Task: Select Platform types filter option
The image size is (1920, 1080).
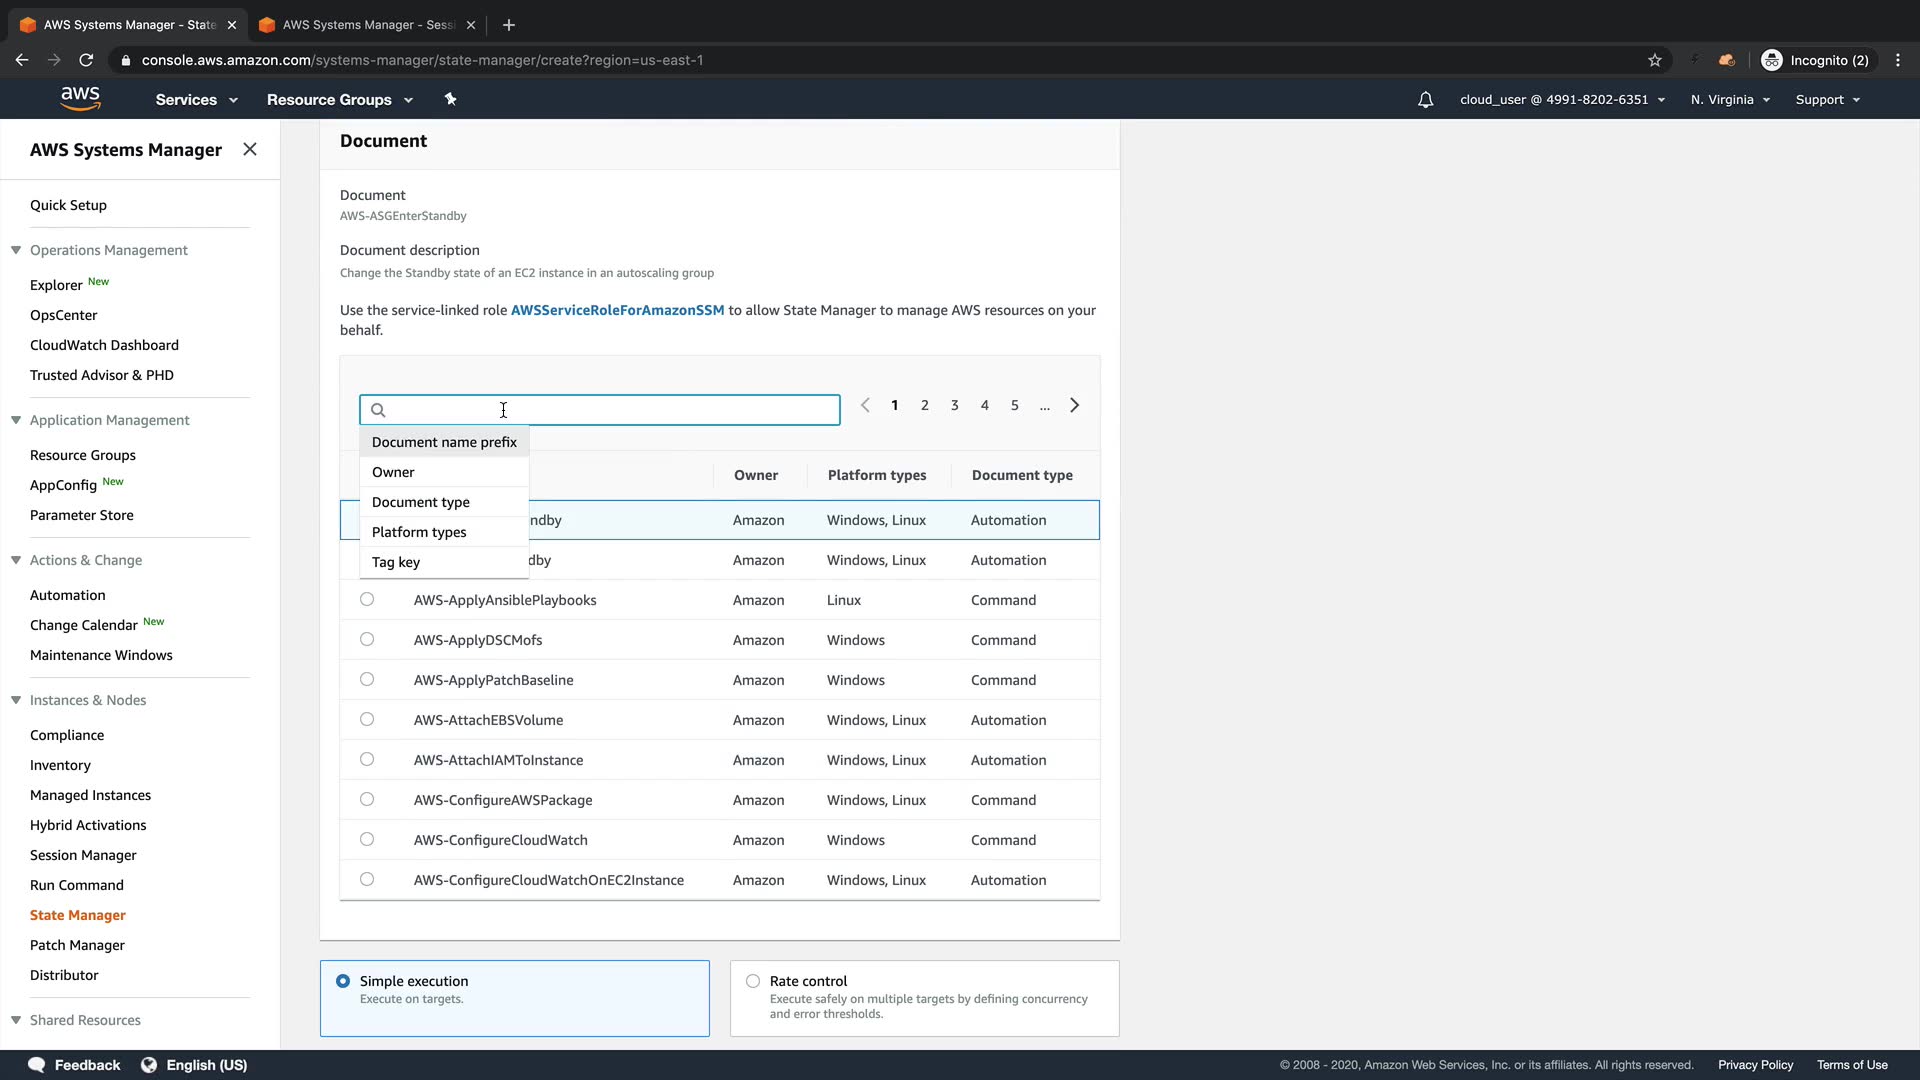Action: click(418, 532)
